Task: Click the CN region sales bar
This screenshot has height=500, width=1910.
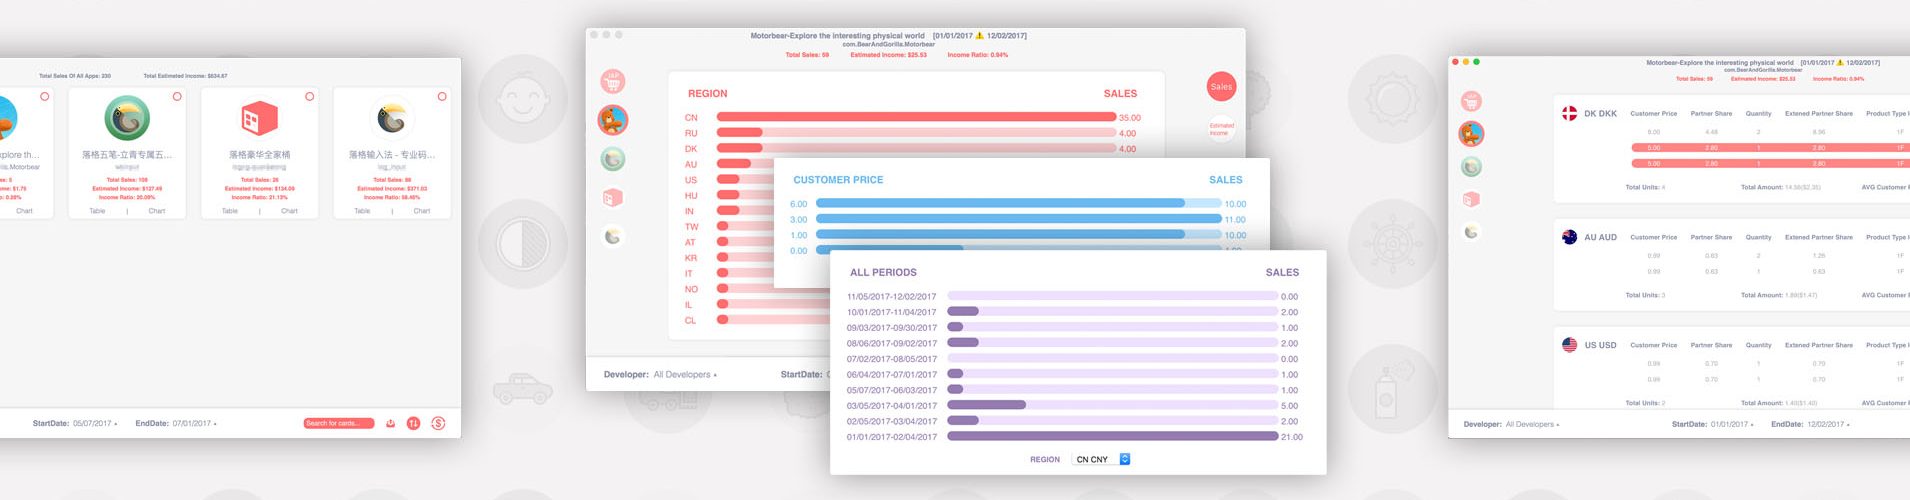Action: pos(915,117)
